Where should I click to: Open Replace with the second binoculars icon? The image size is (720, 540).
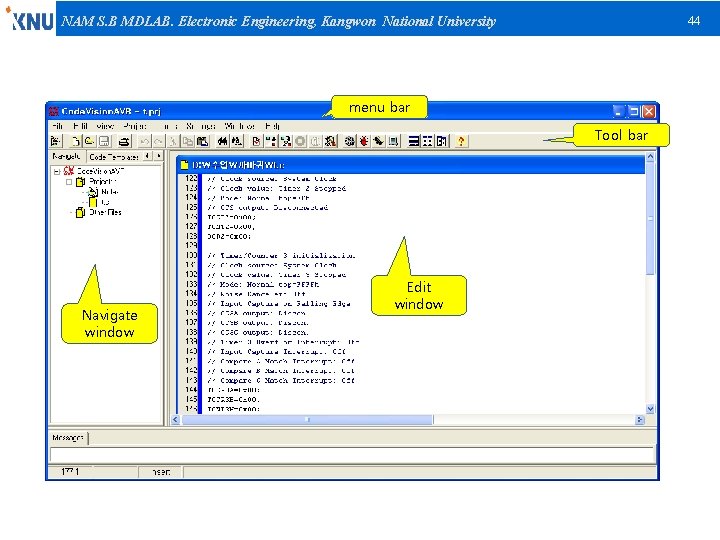(237, 141)
